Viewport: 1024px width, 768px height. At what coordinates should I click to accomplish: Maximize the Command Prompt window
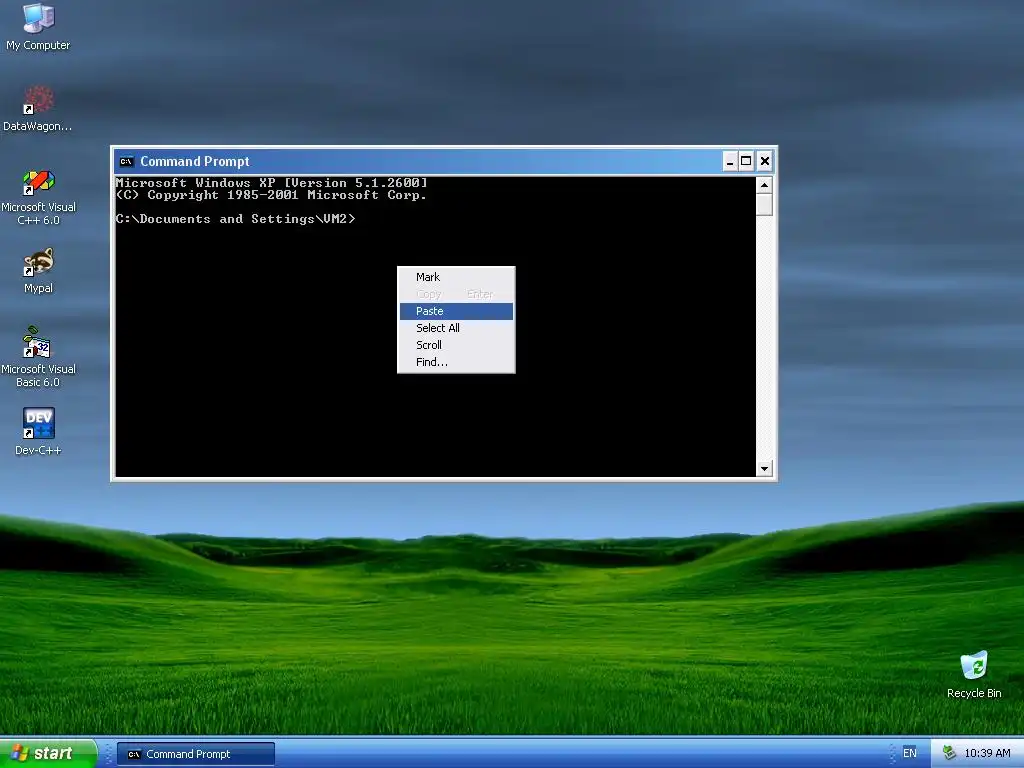tap(746, 161)
